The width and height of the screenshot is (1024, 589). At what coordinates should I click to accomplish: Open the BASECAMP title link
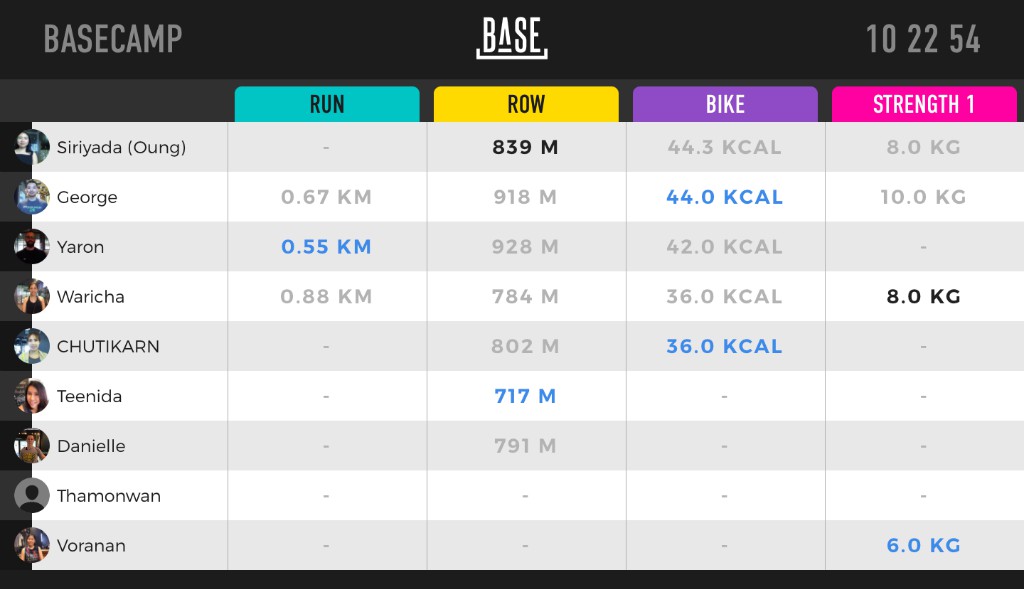click(x=113, y=39)
